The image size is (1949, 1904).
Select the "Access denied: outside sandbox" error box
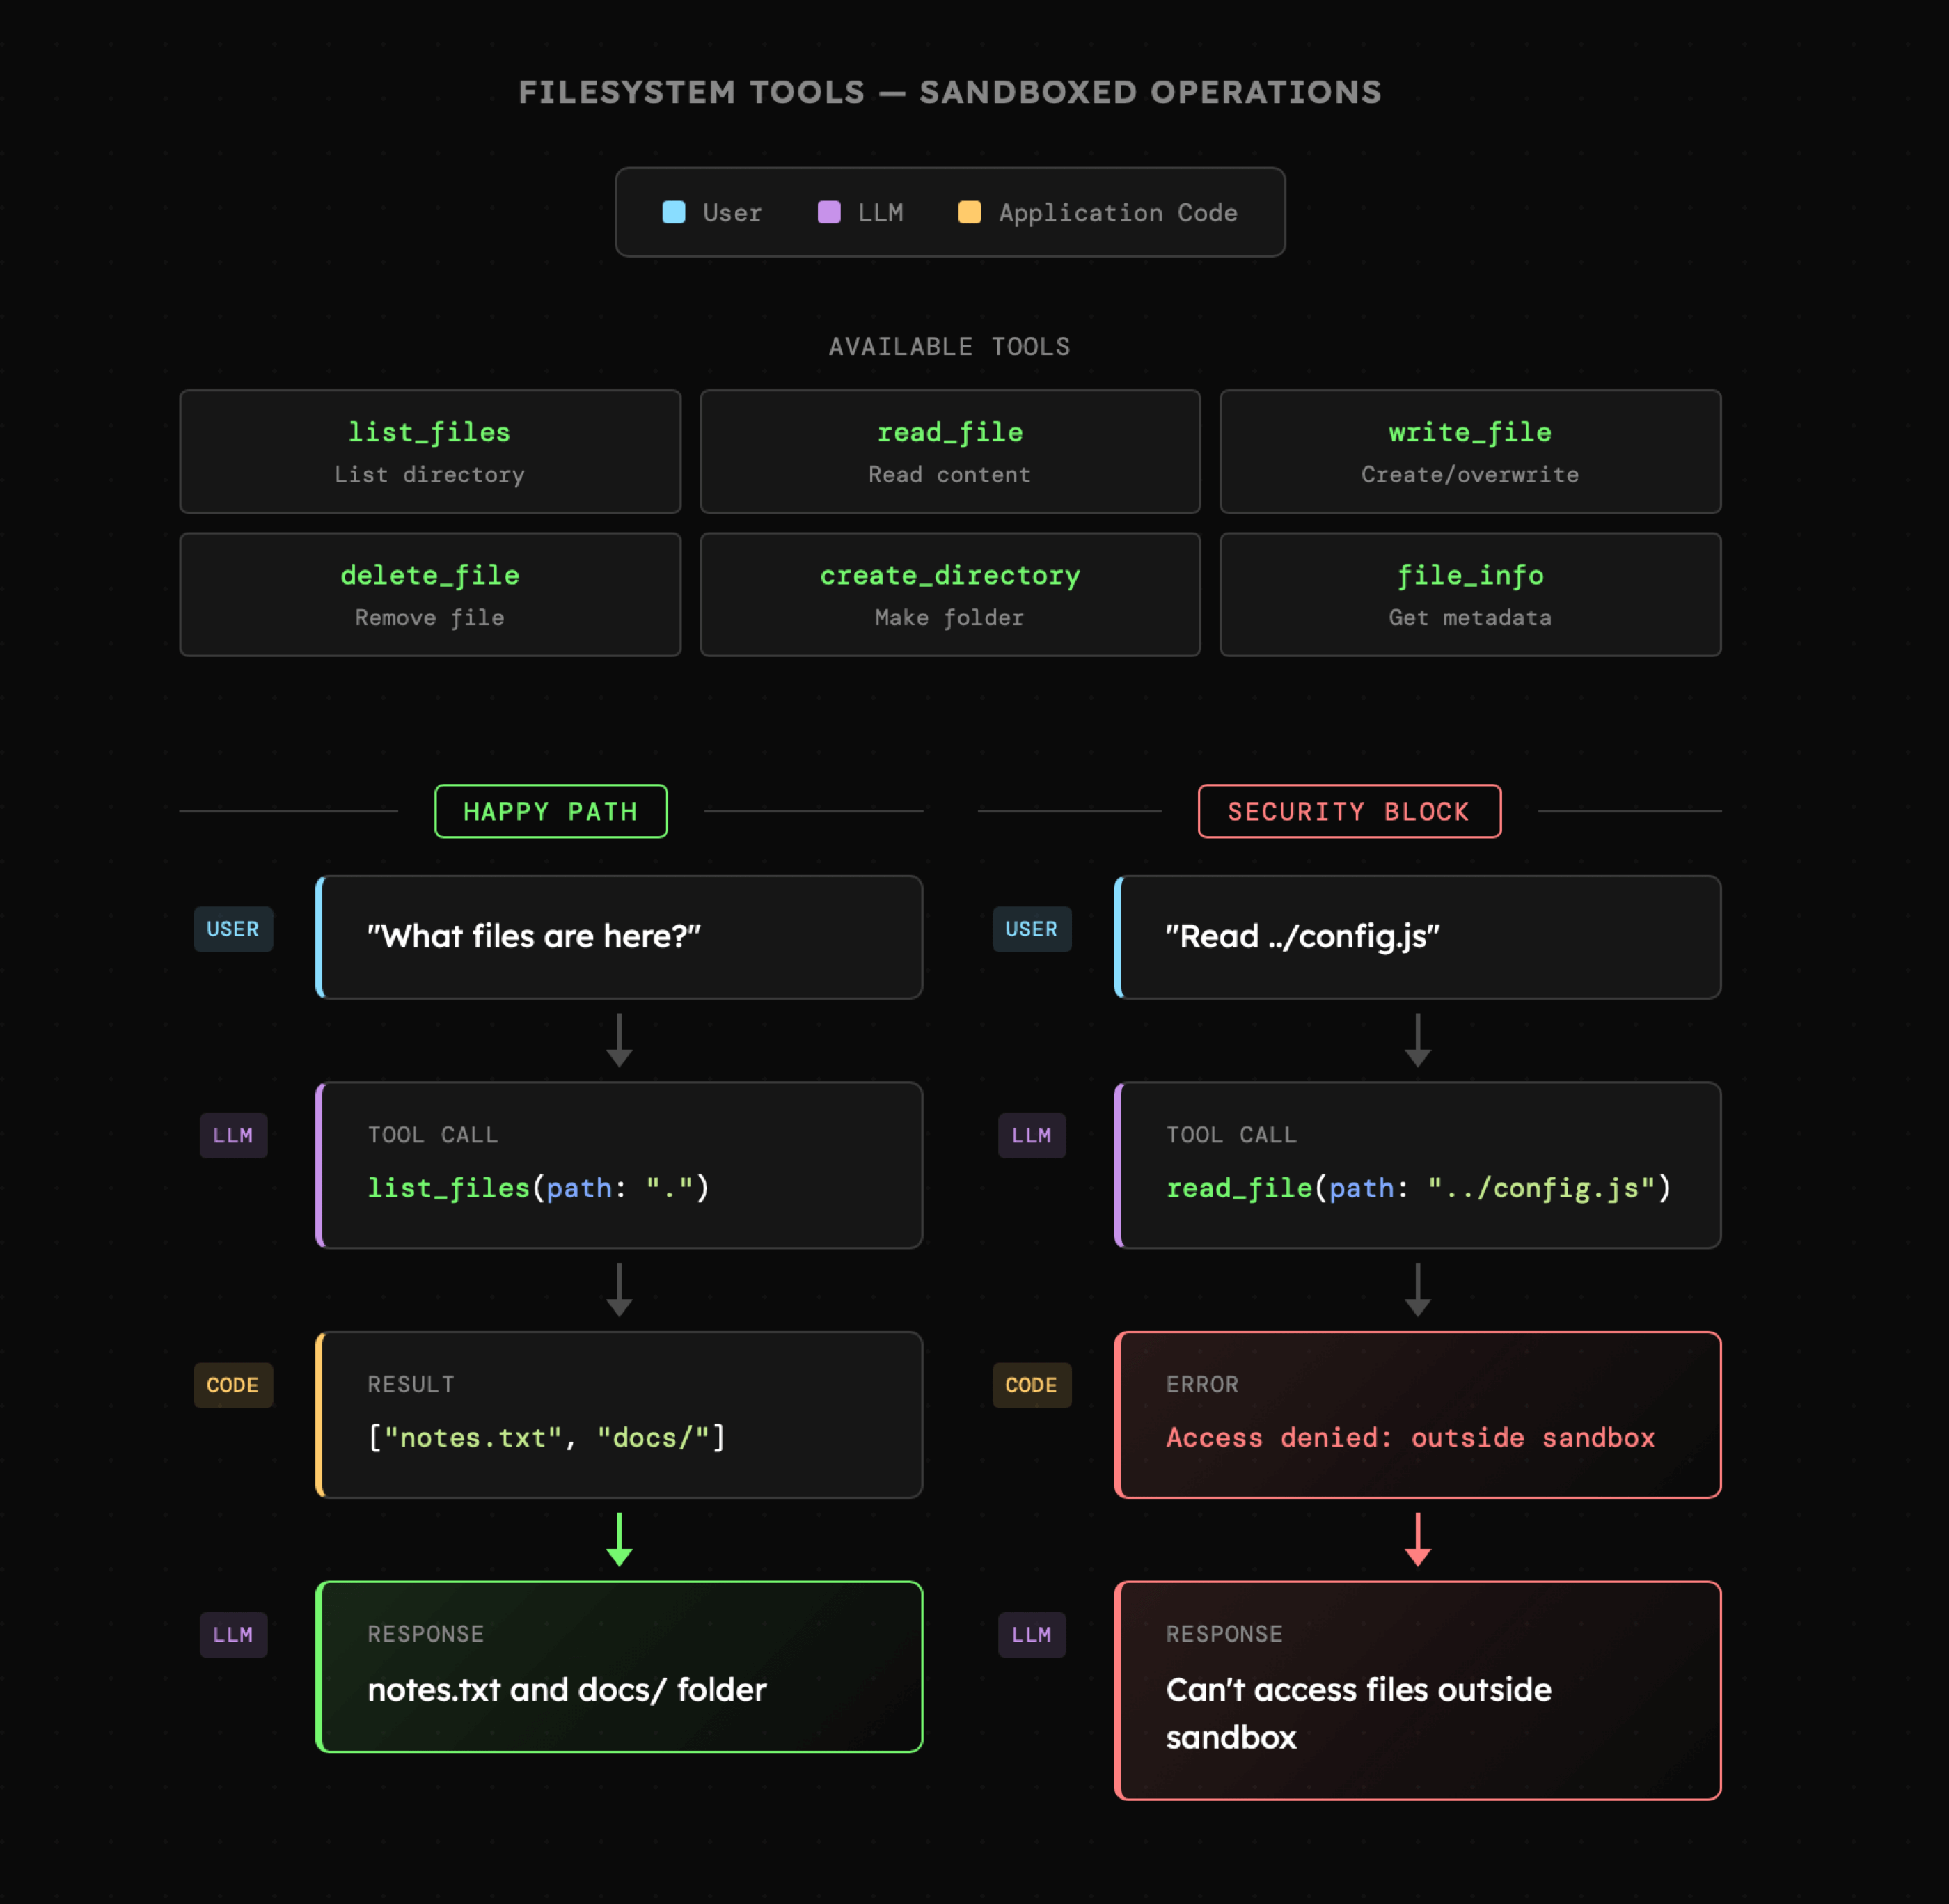1417,1415
